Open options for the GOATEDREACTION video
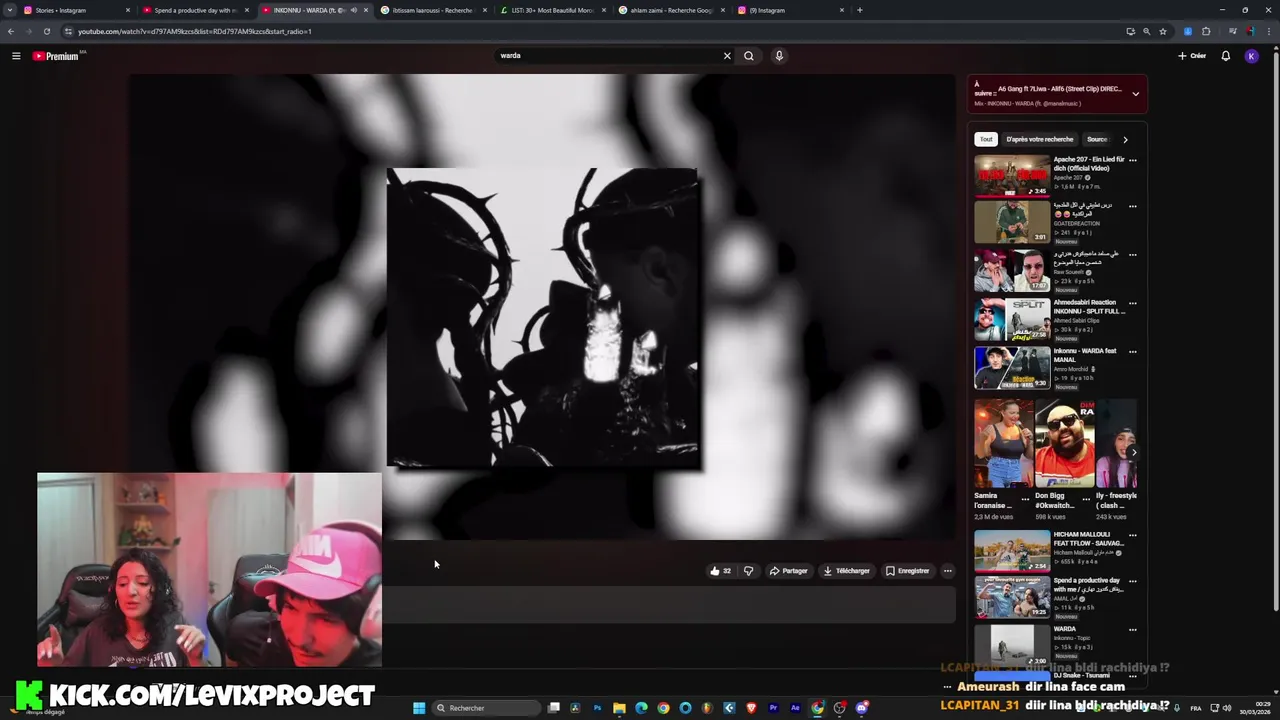This screenshot has width=1280, height=720. coord(1132,206)
